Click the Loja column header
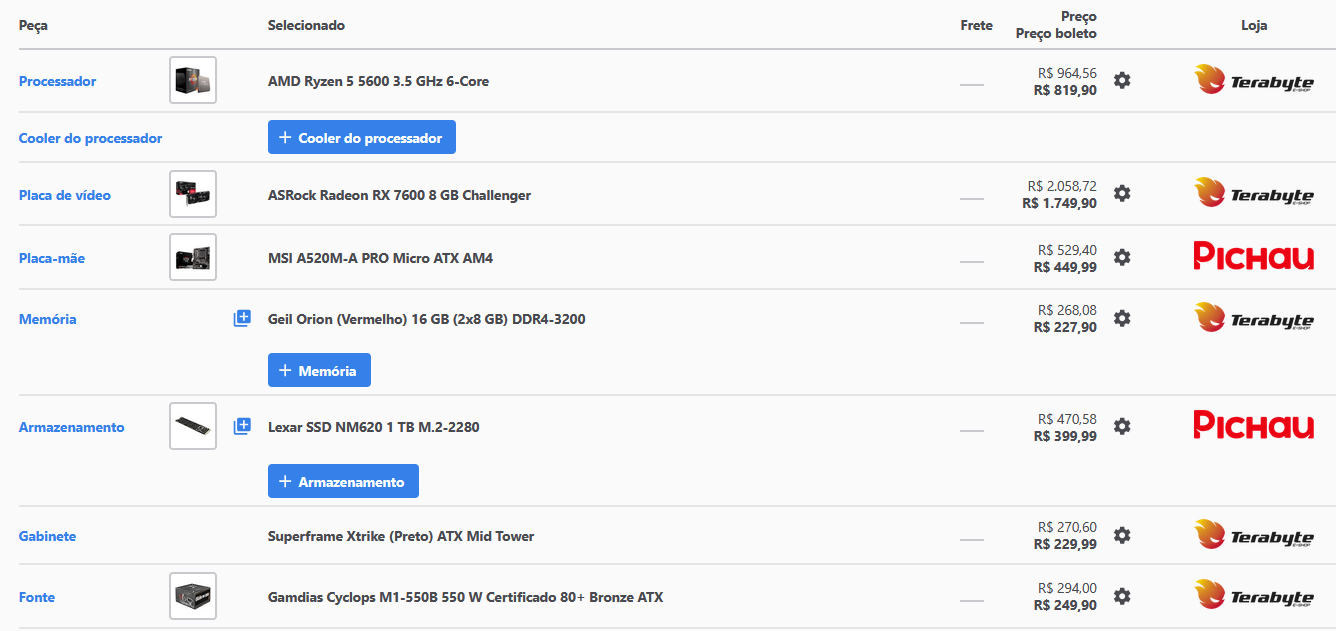 click(x=1253, y=25)
